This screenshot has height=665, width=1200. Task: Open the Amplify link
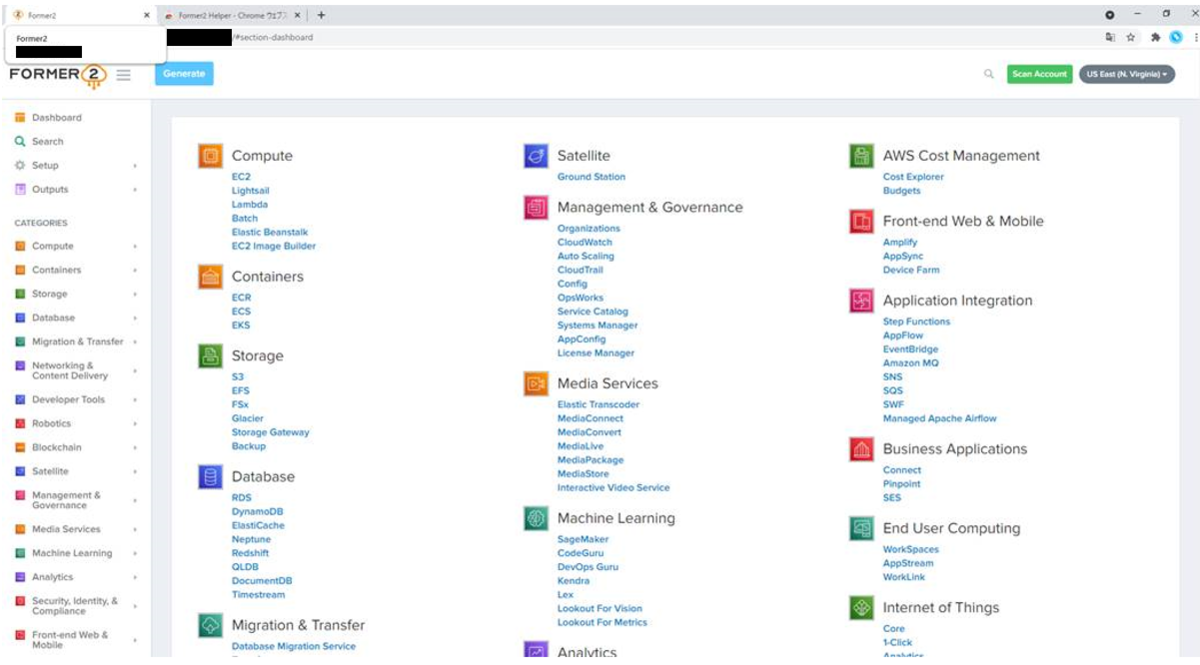click(x=900, y=243)
